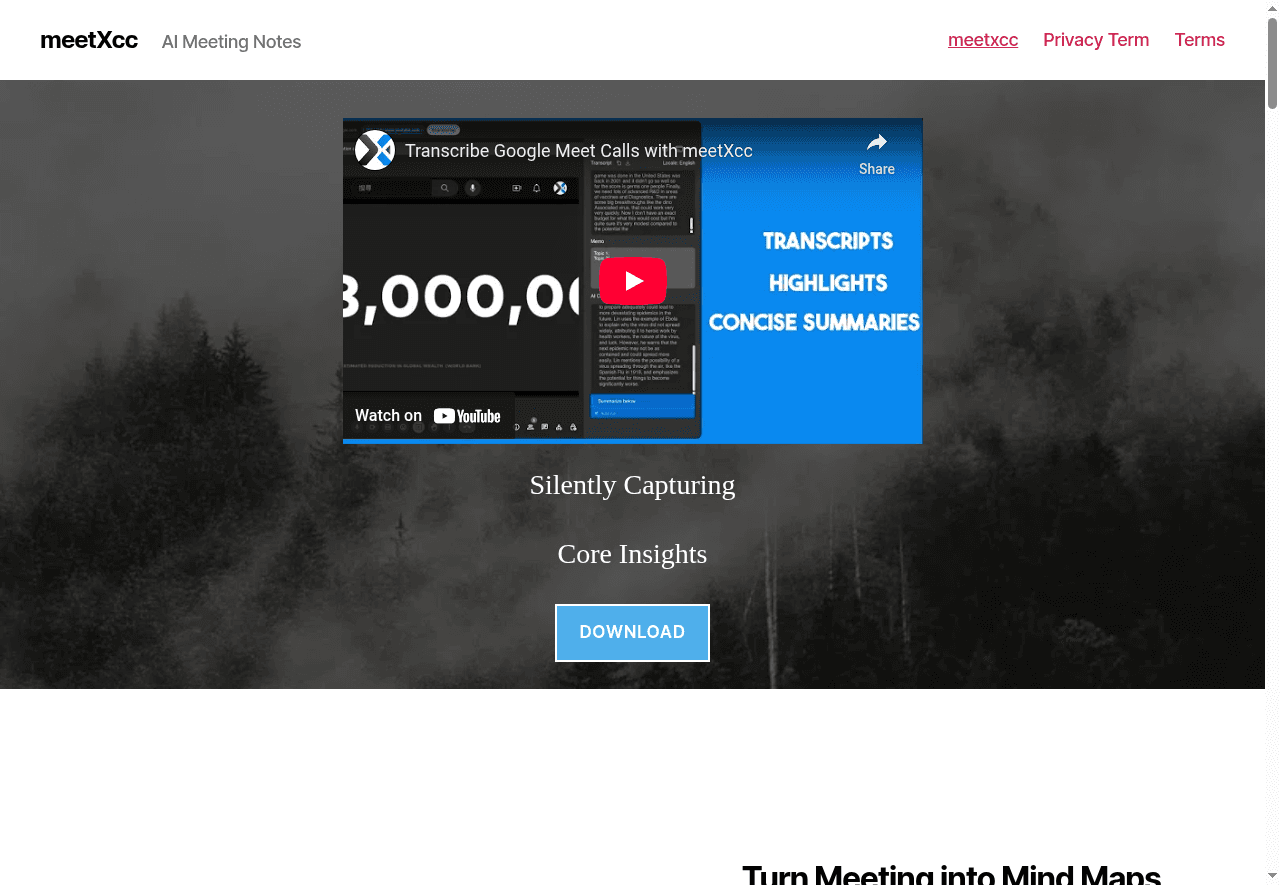Screen dimensions: 1280x885
Task: Click the small meetXcc extension icon beside bell
Action: click(560, 188)
